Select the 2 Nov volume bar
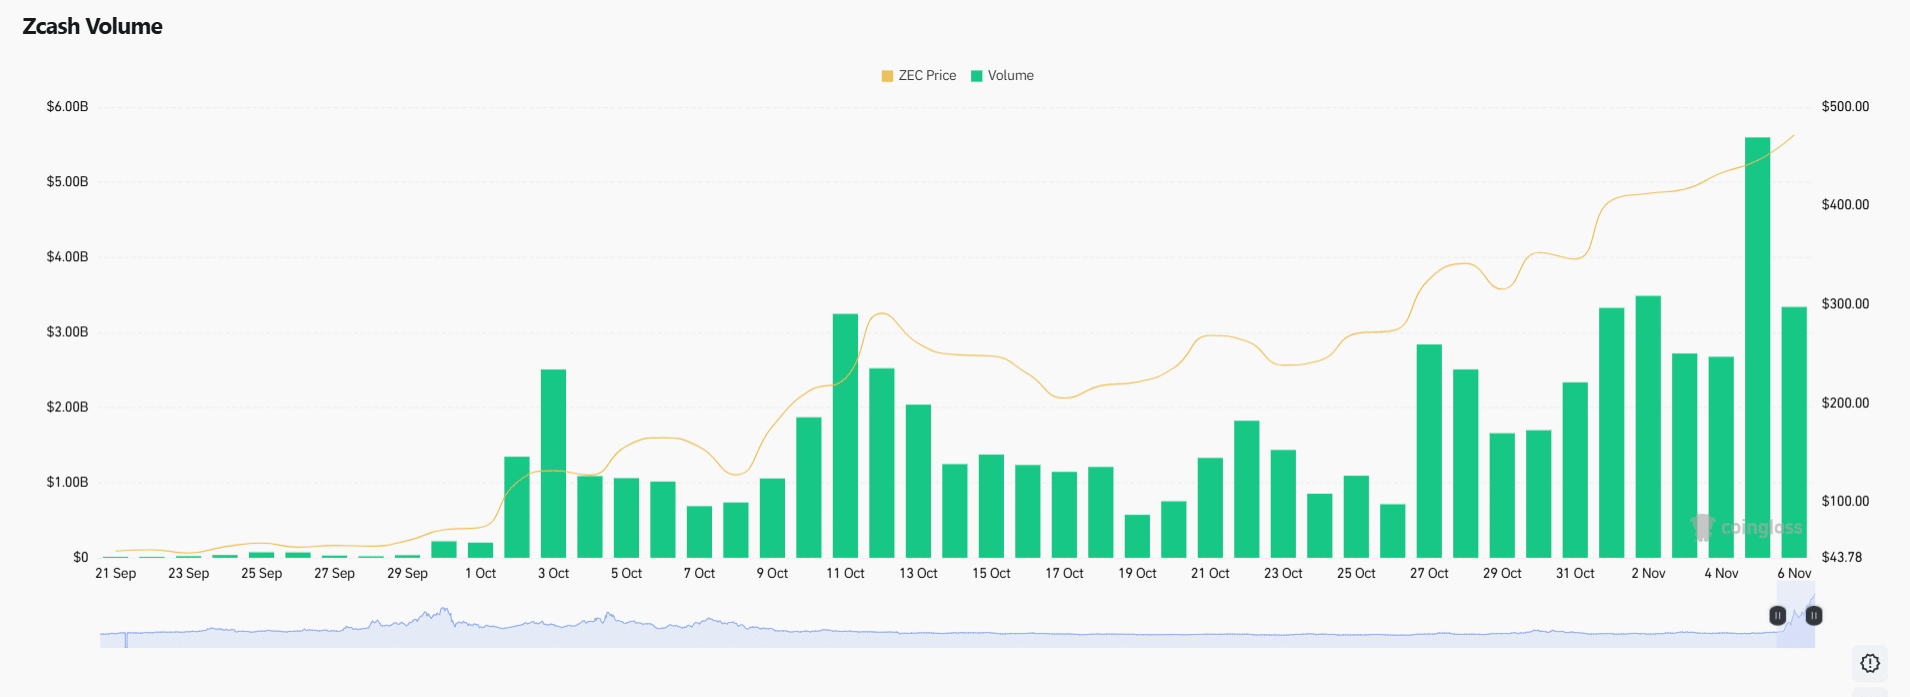The image size is (1910, 697). click(x=1648, y=426)
